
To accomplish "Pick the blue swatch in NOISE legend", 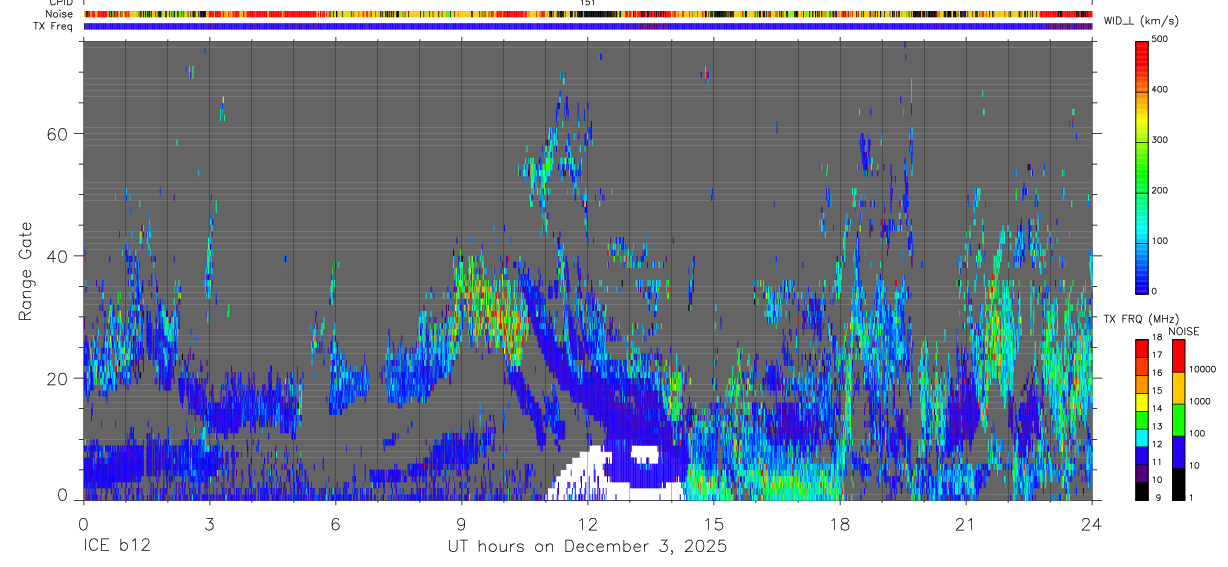I will click(1179, 452).
